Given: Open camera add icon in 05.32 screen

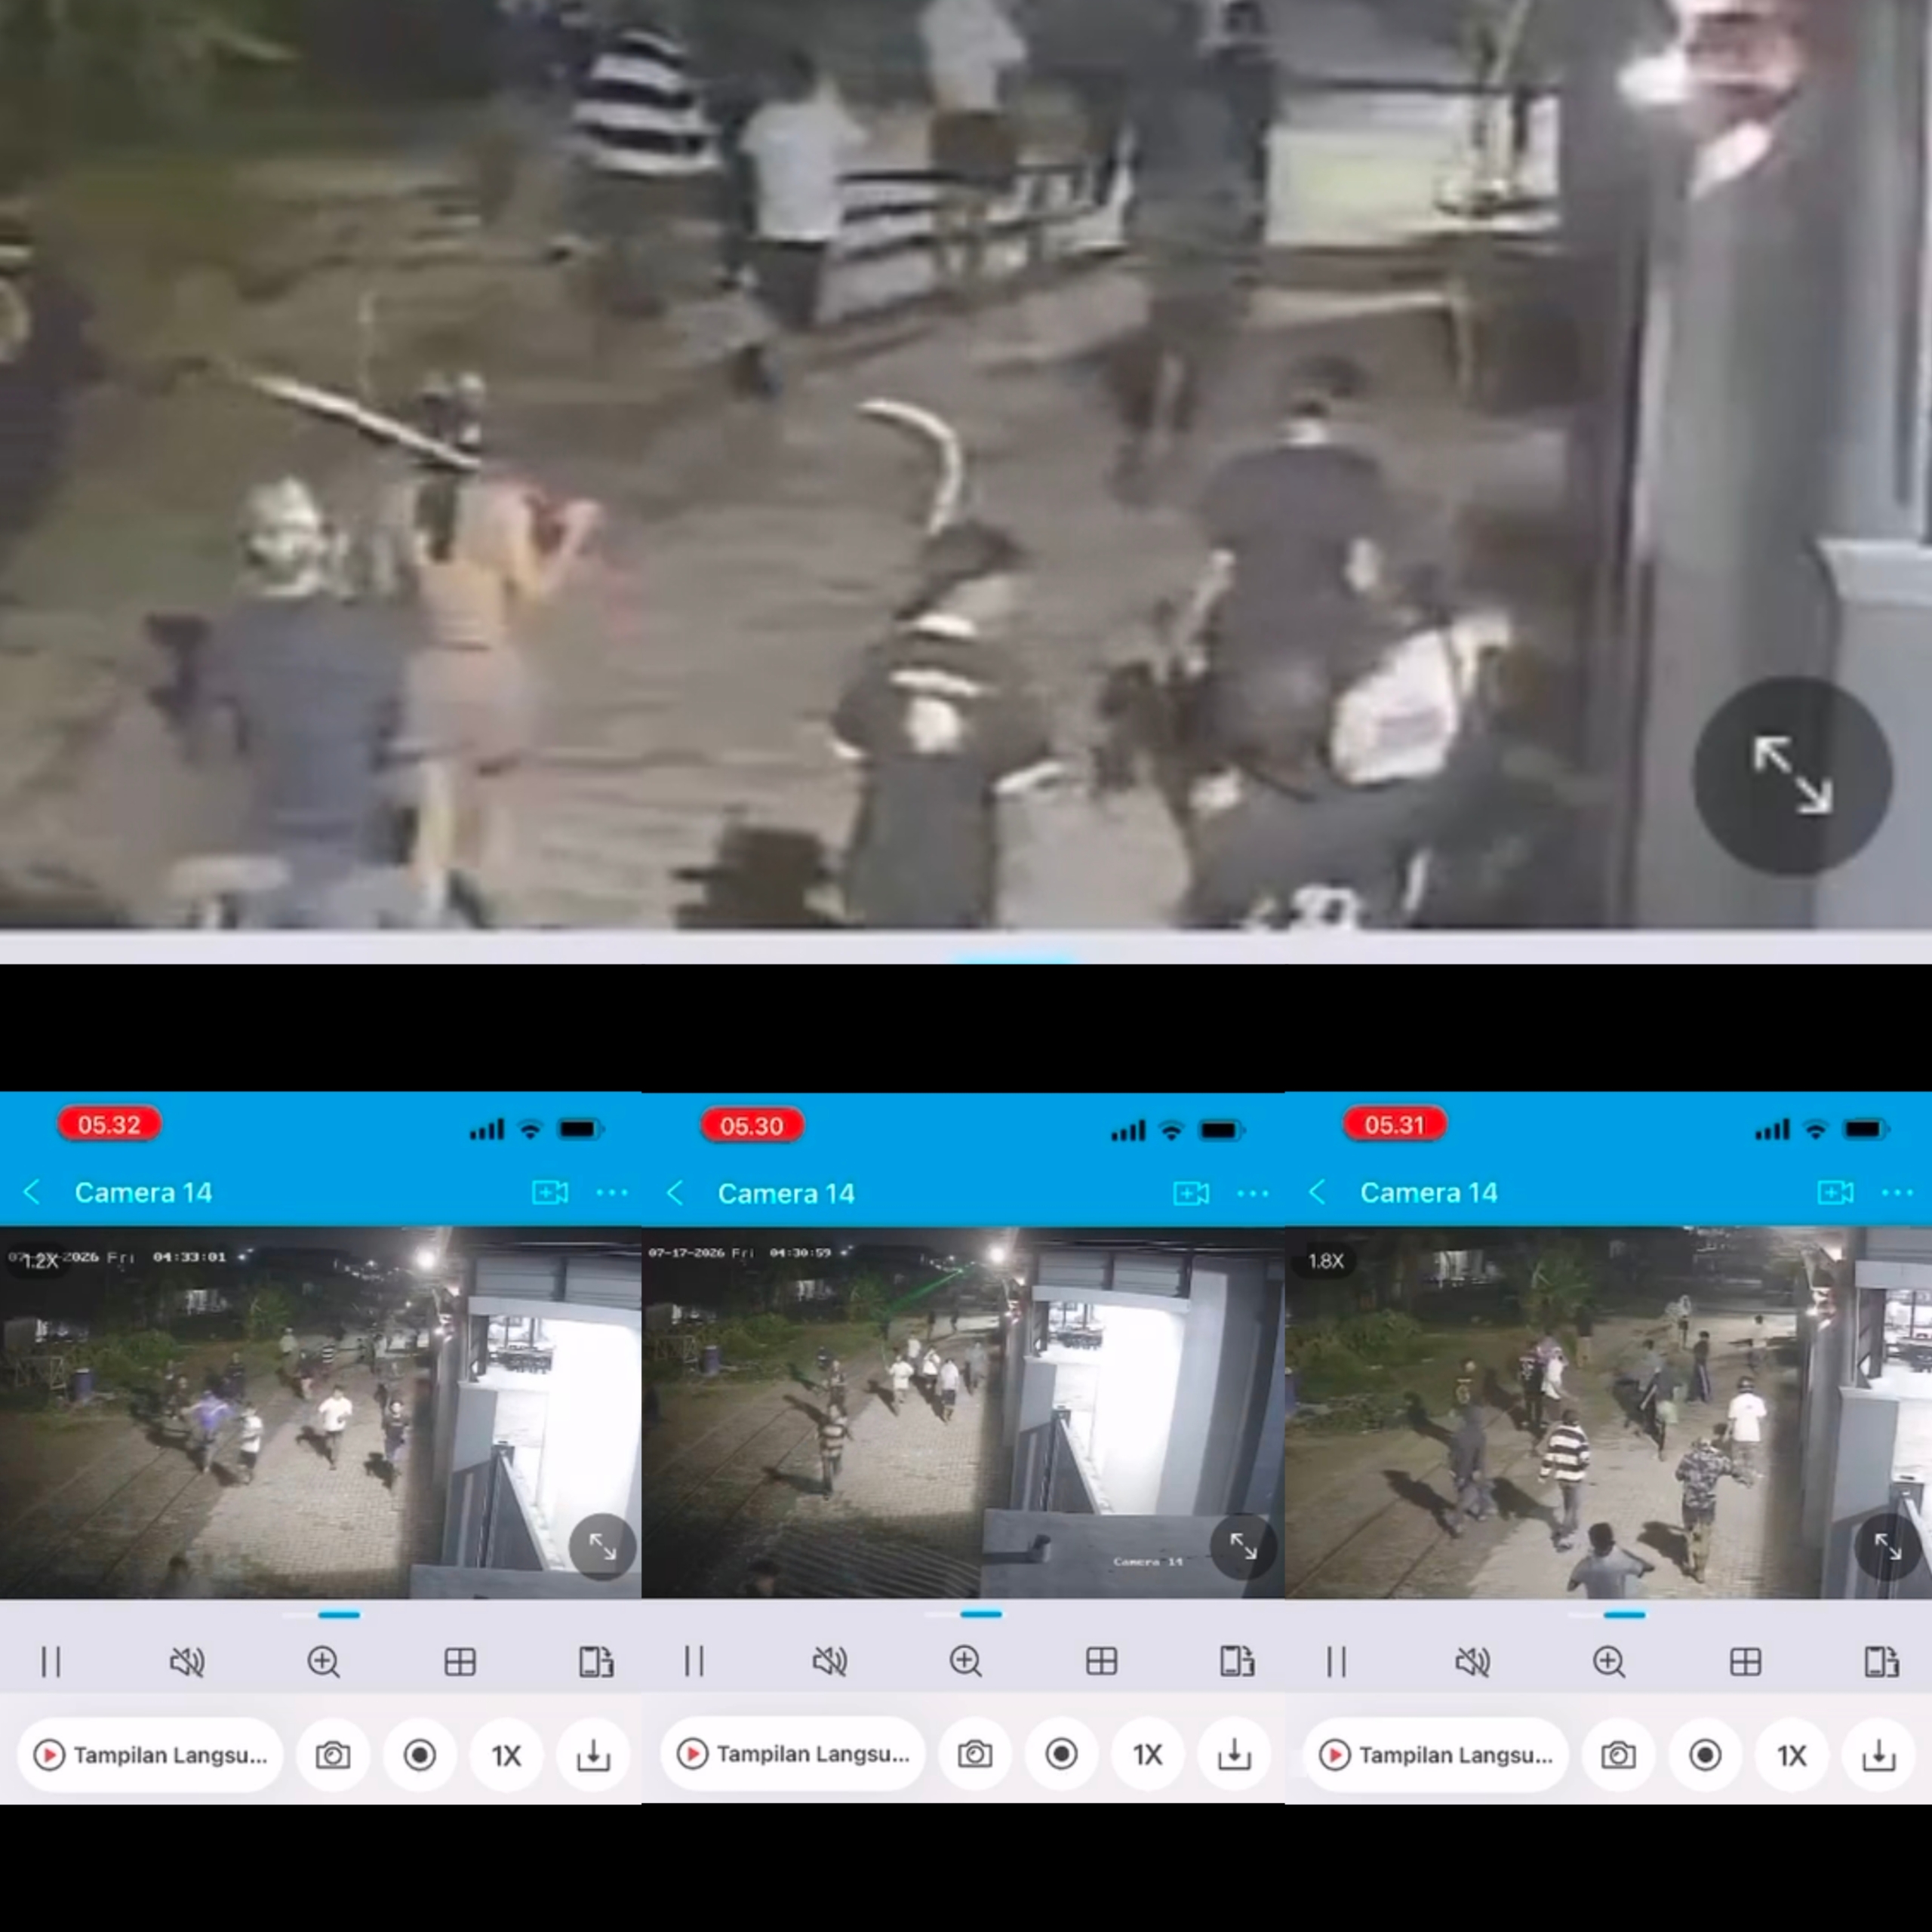Looking at the screenshot, I should point(550,1192).
